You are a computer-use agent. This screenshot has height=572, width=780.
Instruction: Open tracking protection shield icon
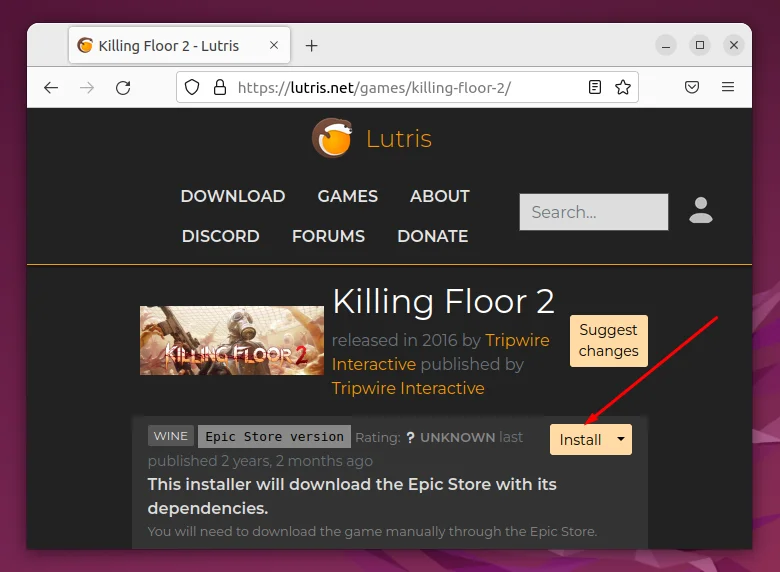192,88
